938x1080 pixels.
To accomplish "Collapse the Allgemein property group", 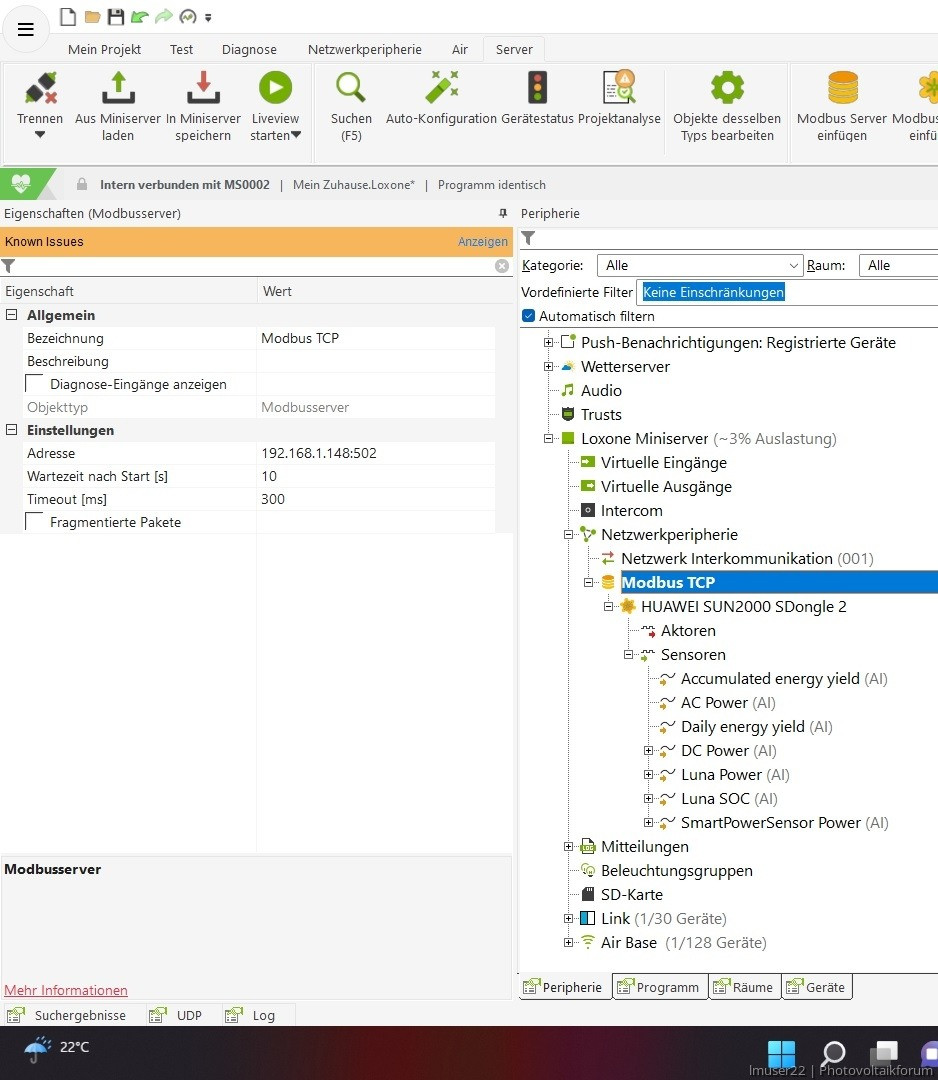I will pyautogui.click(x=12, y=315).
